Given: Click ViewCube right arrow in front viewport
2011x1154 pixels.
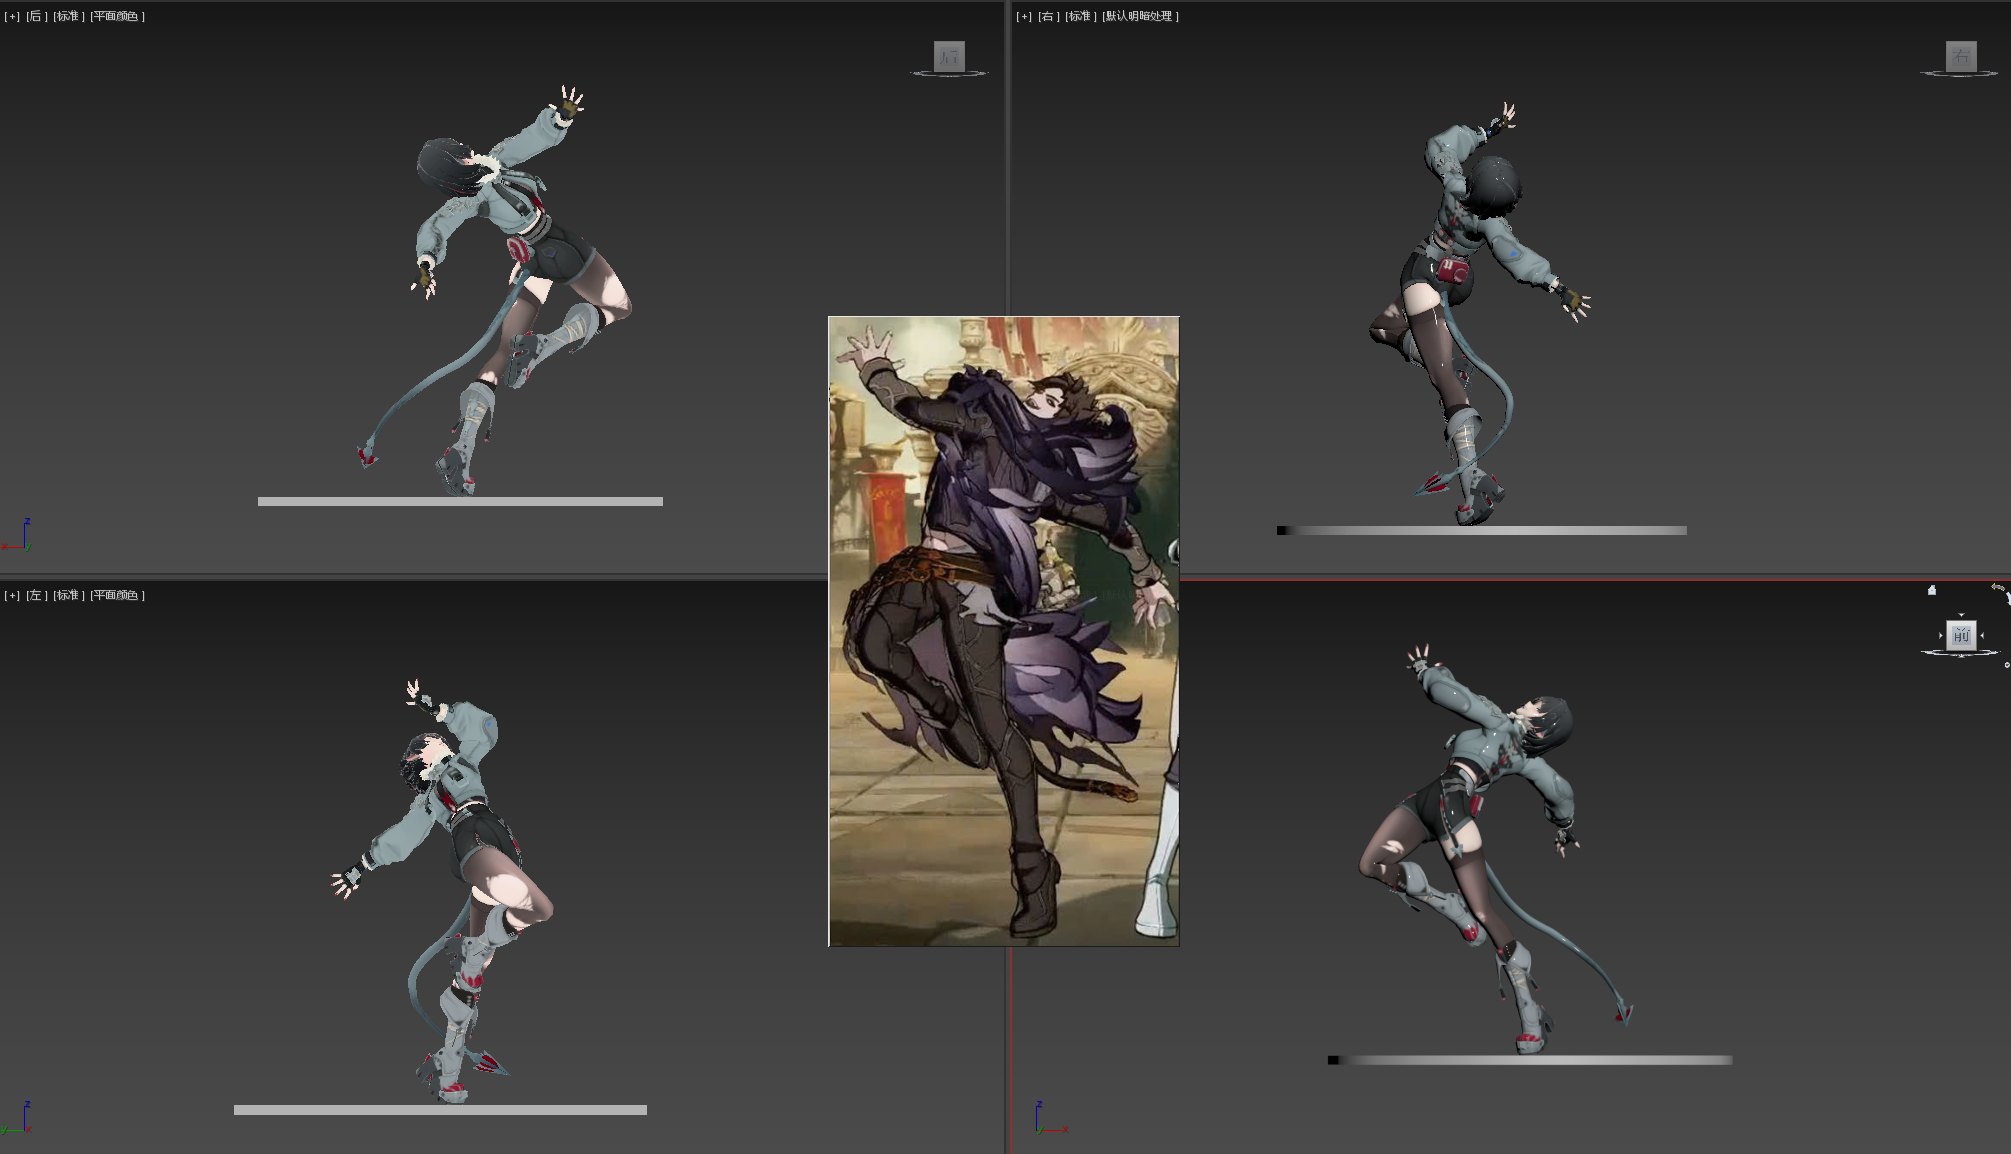Looking at the screenshot, I should click(1982, 635).
